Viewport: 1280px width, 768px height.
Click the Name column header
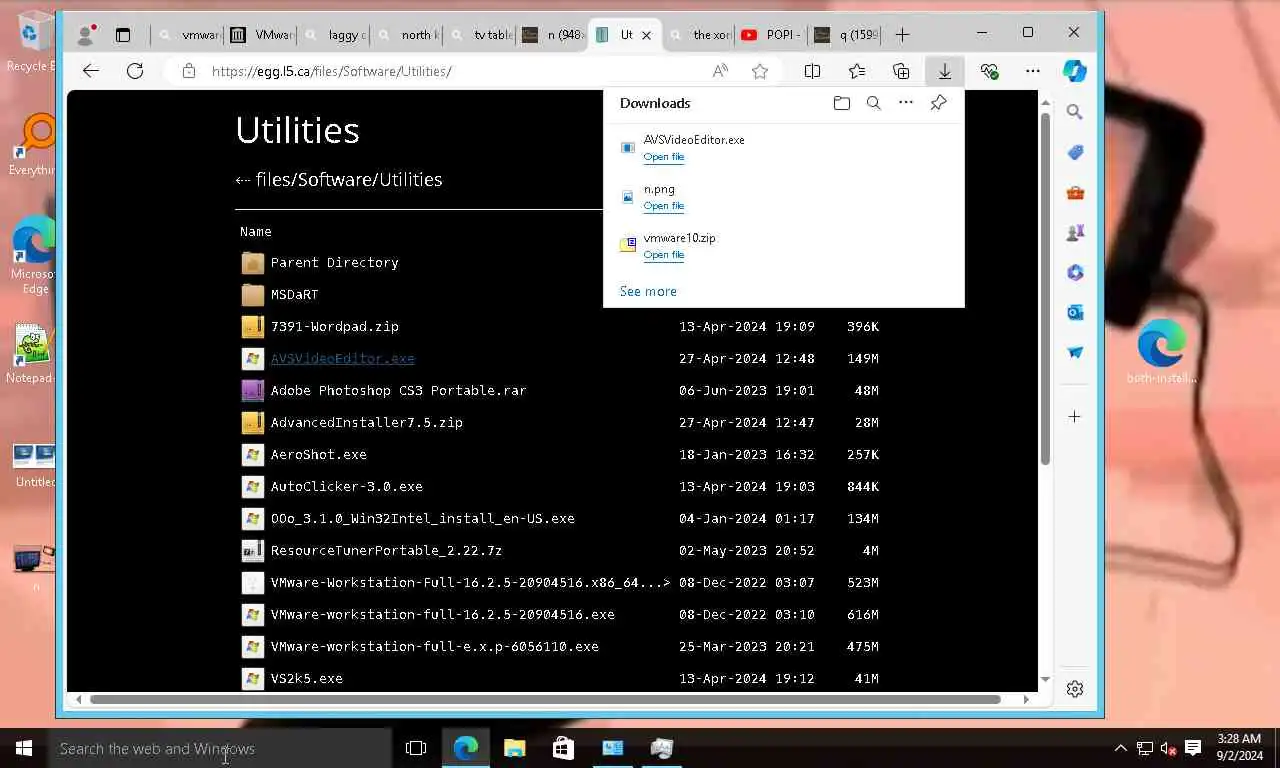point(255,231)
